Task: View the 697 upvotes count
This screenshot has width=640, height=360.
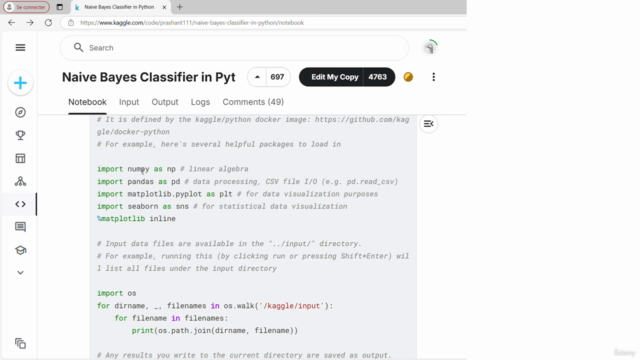Action: 277,77
